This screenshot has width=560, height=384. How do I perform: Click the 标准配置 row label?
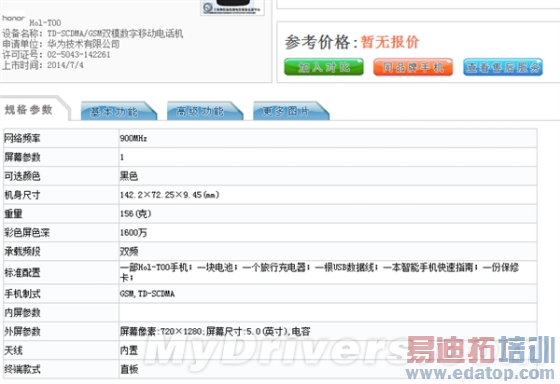(22, 273)
